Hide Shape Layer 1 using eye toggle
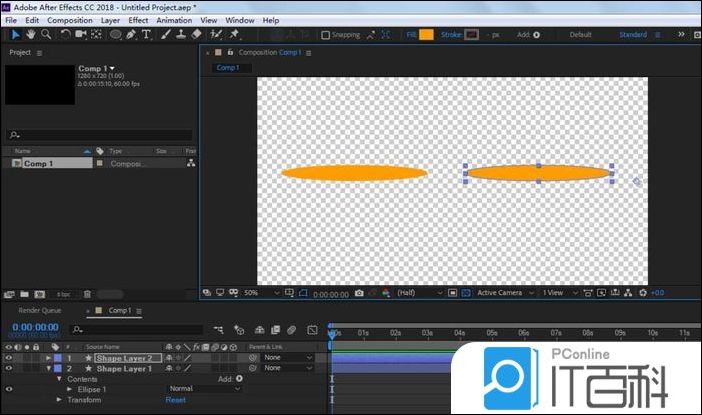Image resolution: width=702 pixels, height=415 pixels. tap(9, 368)
